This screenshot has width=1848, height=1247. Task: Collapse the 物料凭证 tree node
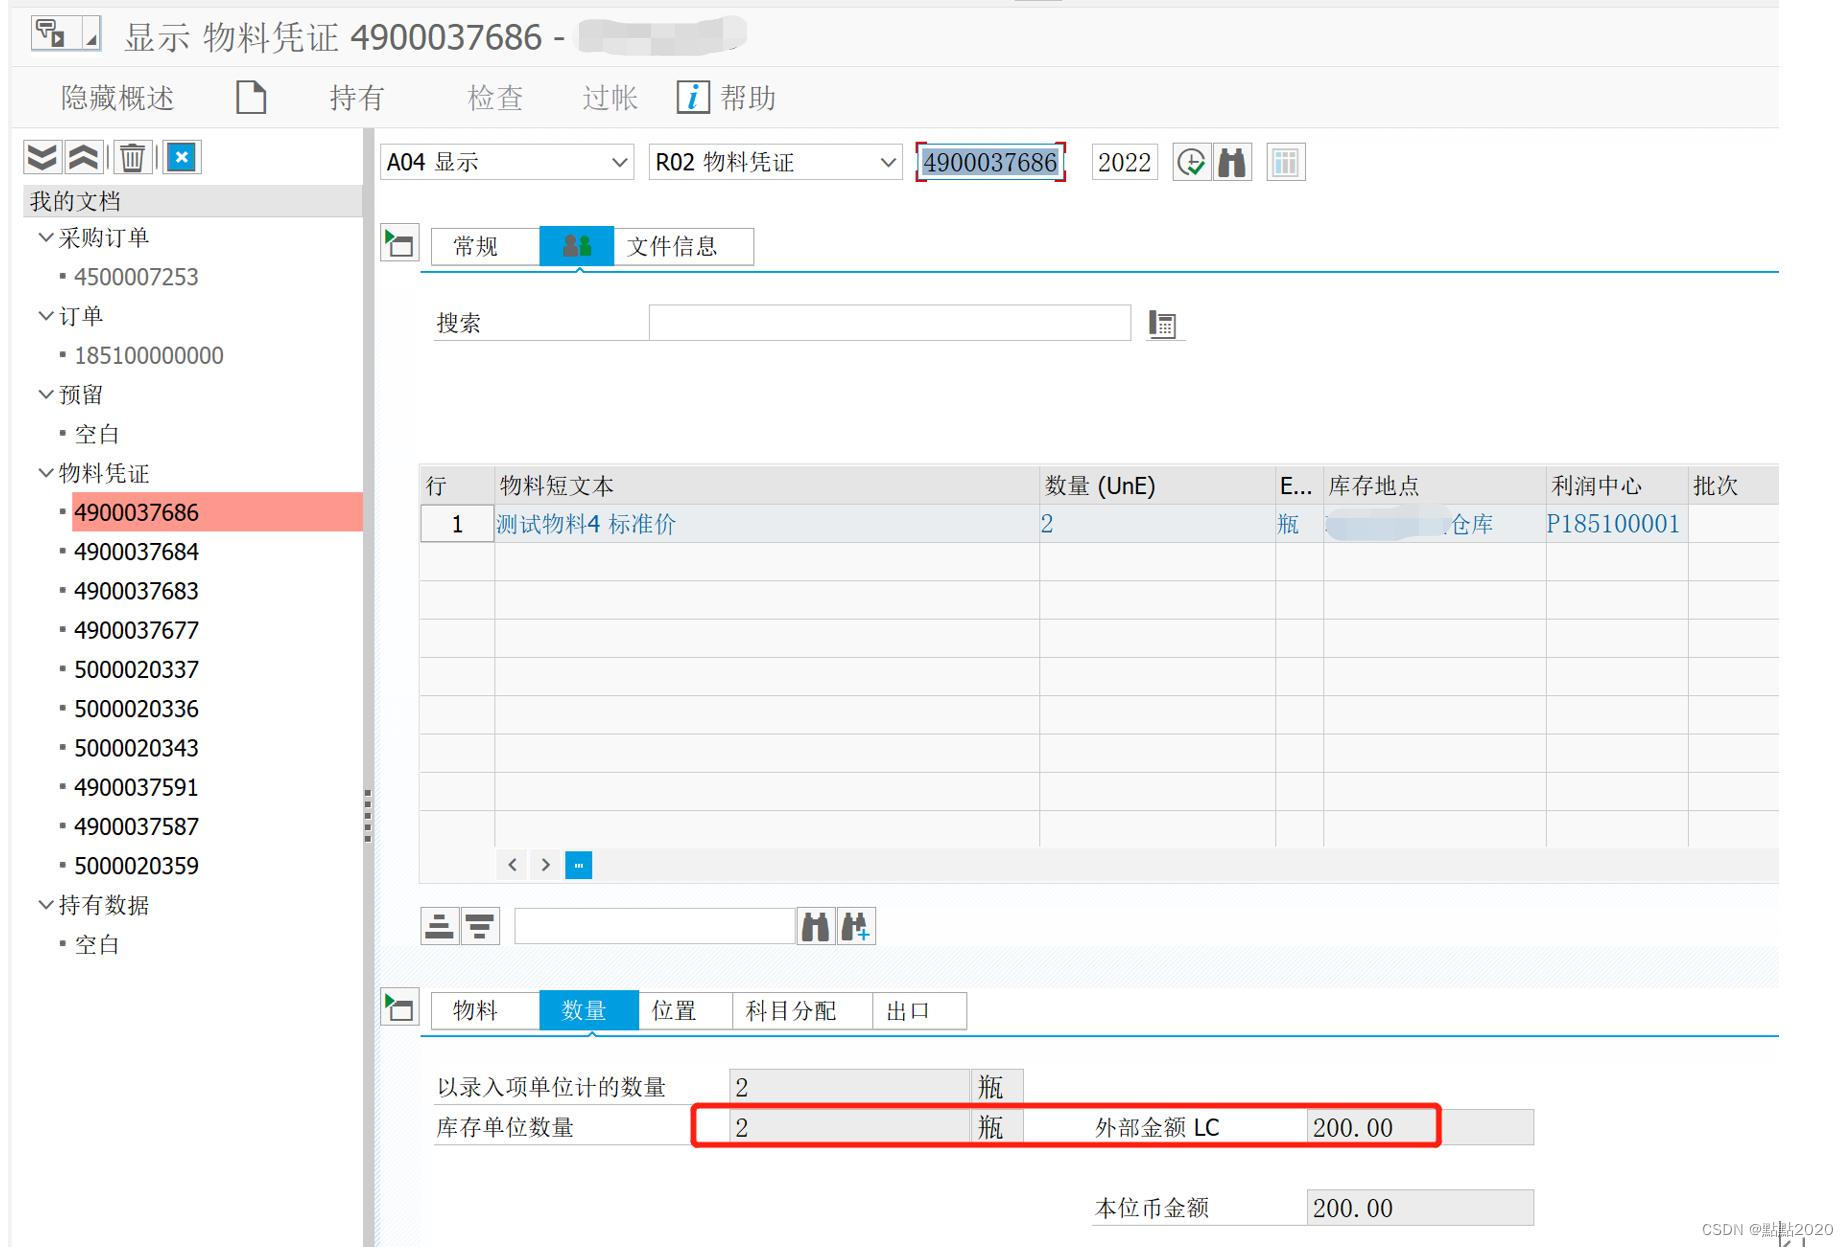click(45, 473)
